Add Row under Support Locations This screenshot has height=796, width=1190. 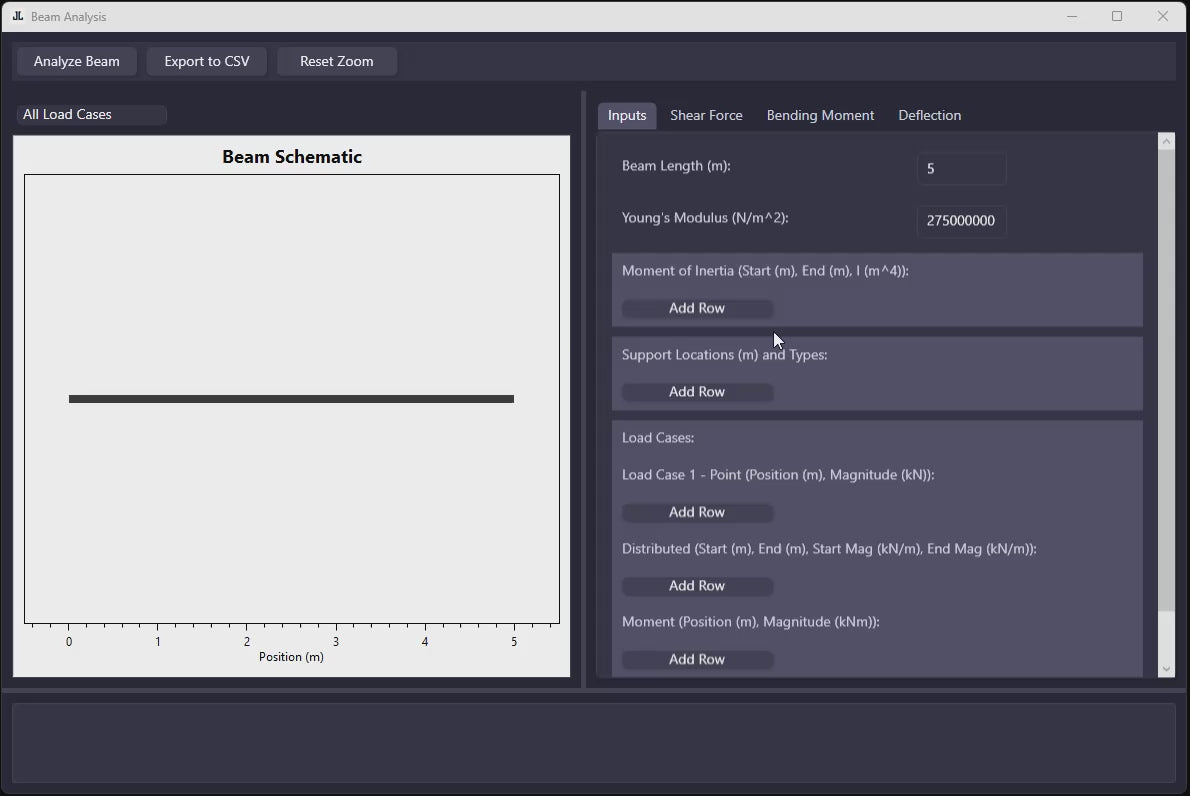click(697, 392)
